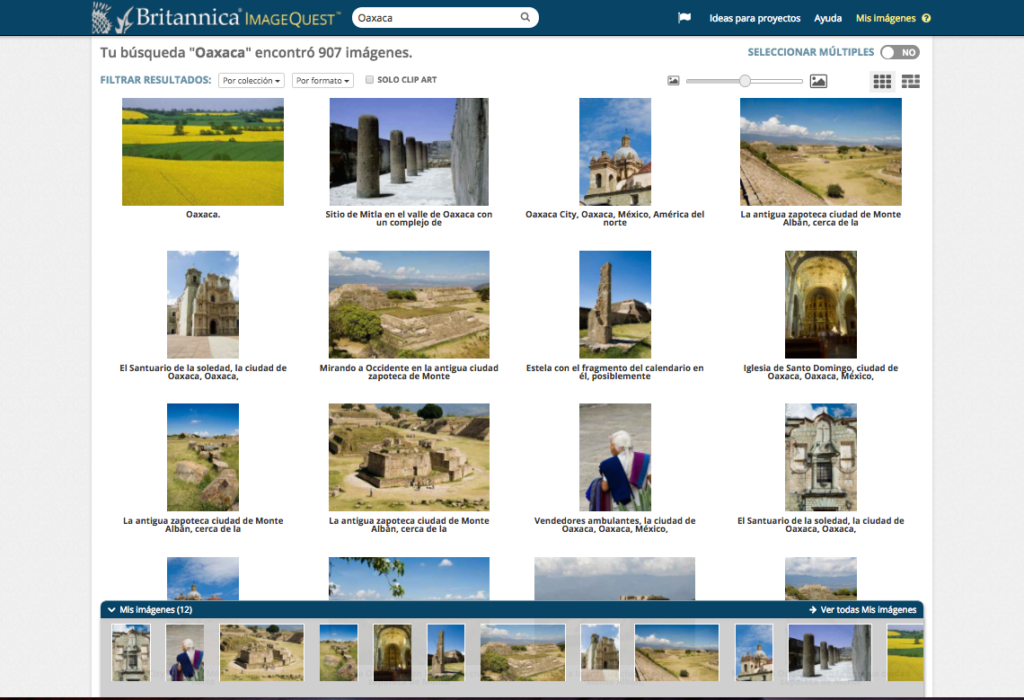
Task: Select the grid view layout icon
Action: point(882,81)
